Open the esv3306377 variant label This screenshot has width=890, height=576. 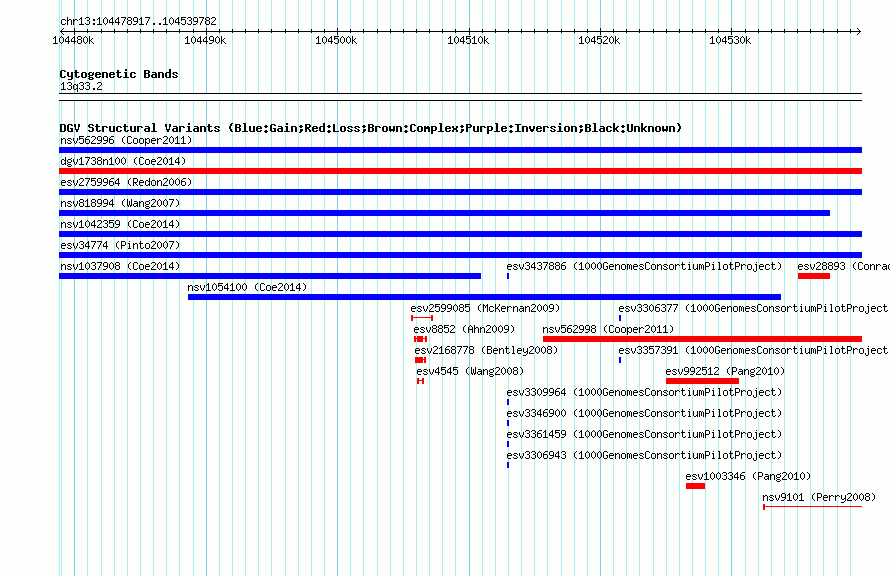tap(753, 308)
